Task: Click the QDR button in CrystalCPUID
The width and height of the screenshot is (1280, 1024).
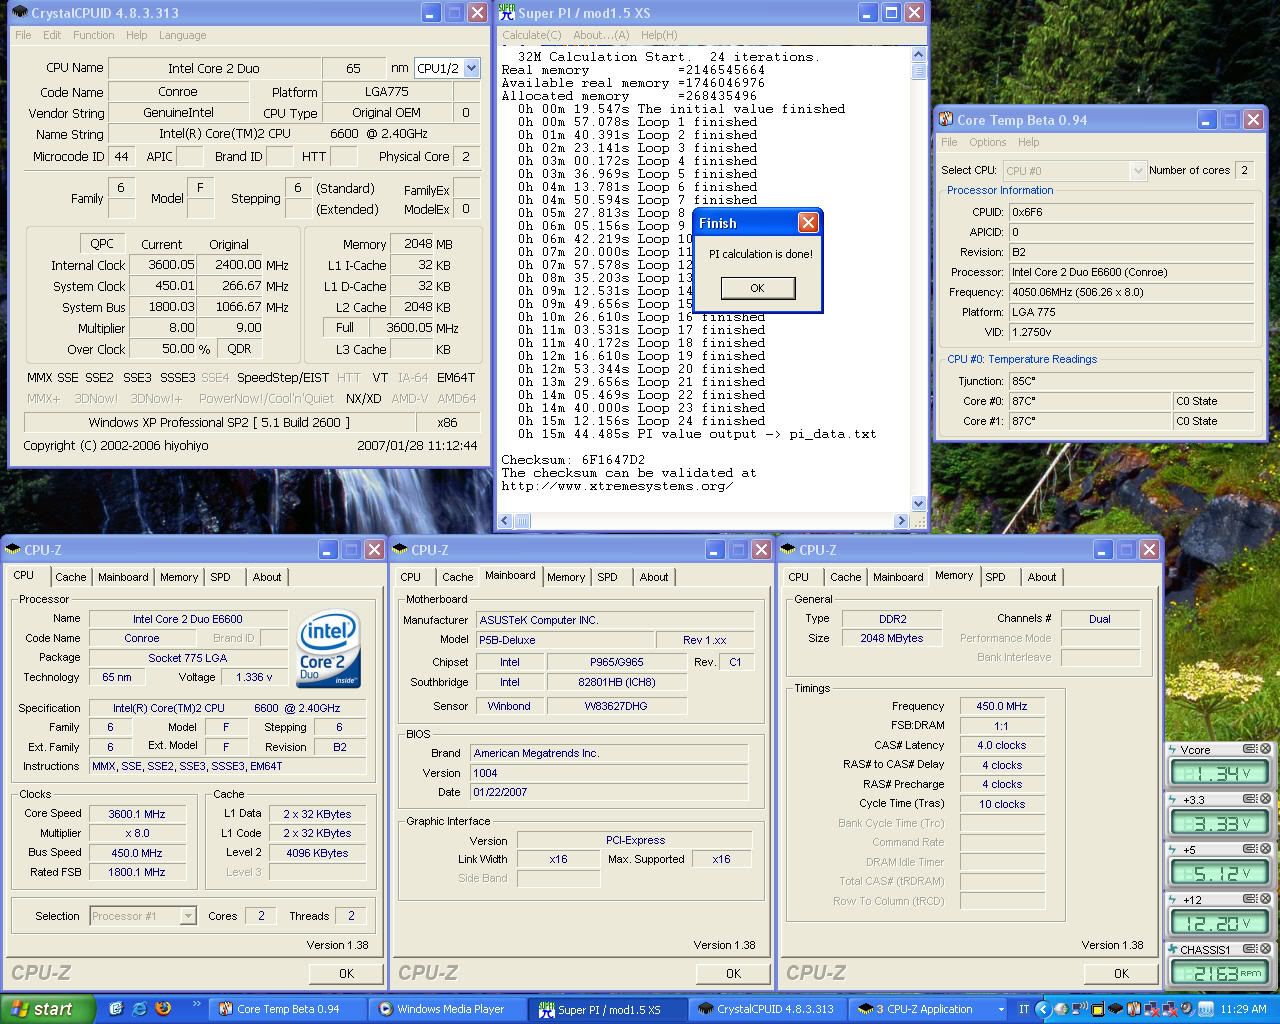Action: pos(239,349)
